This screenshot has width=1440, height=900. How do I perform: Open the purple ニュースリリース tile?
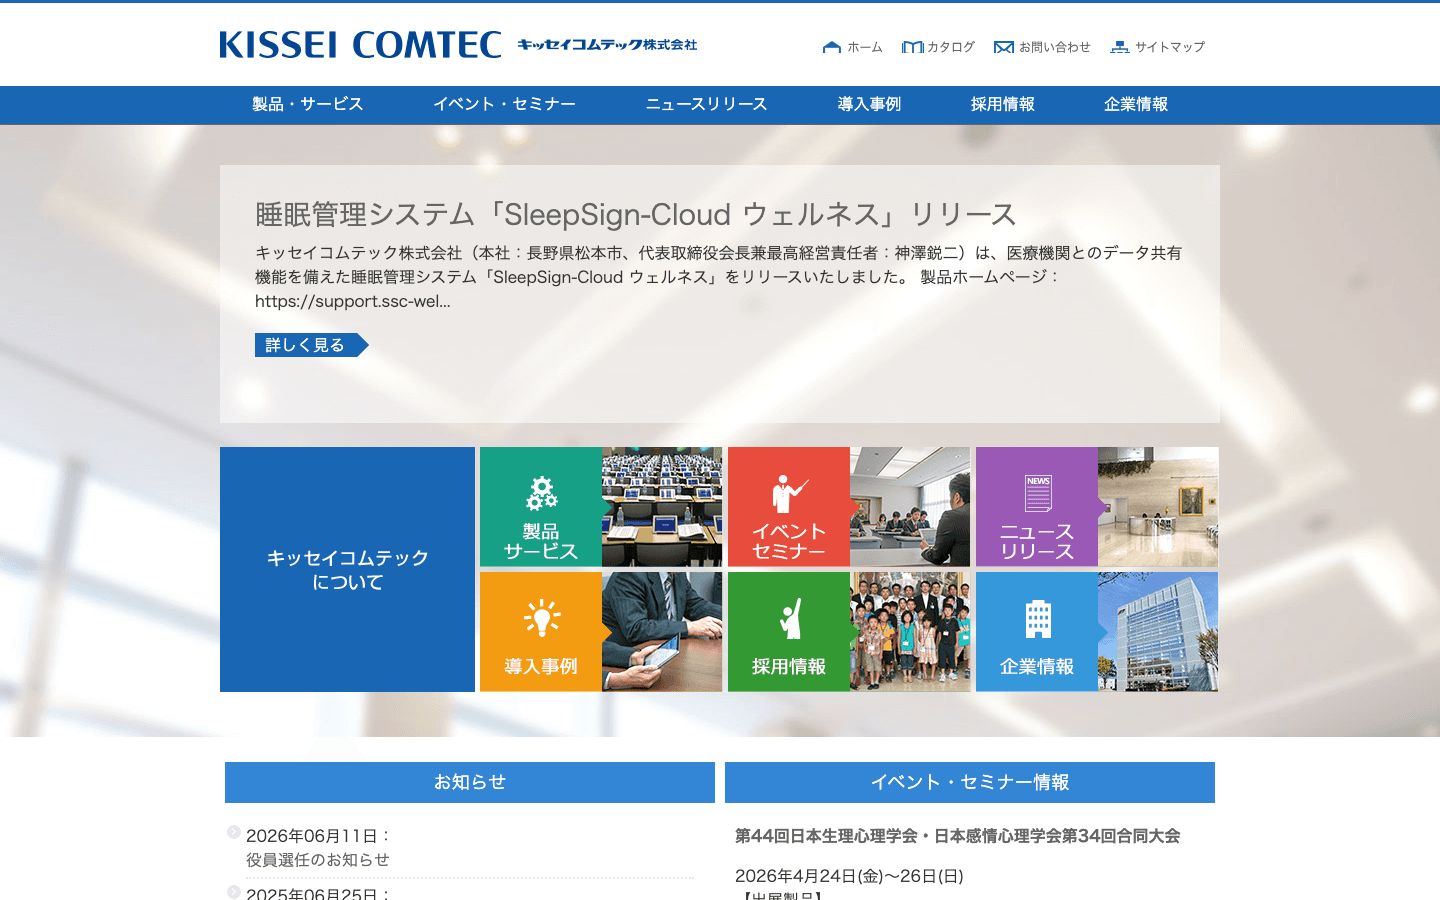tap(1037, 507)
